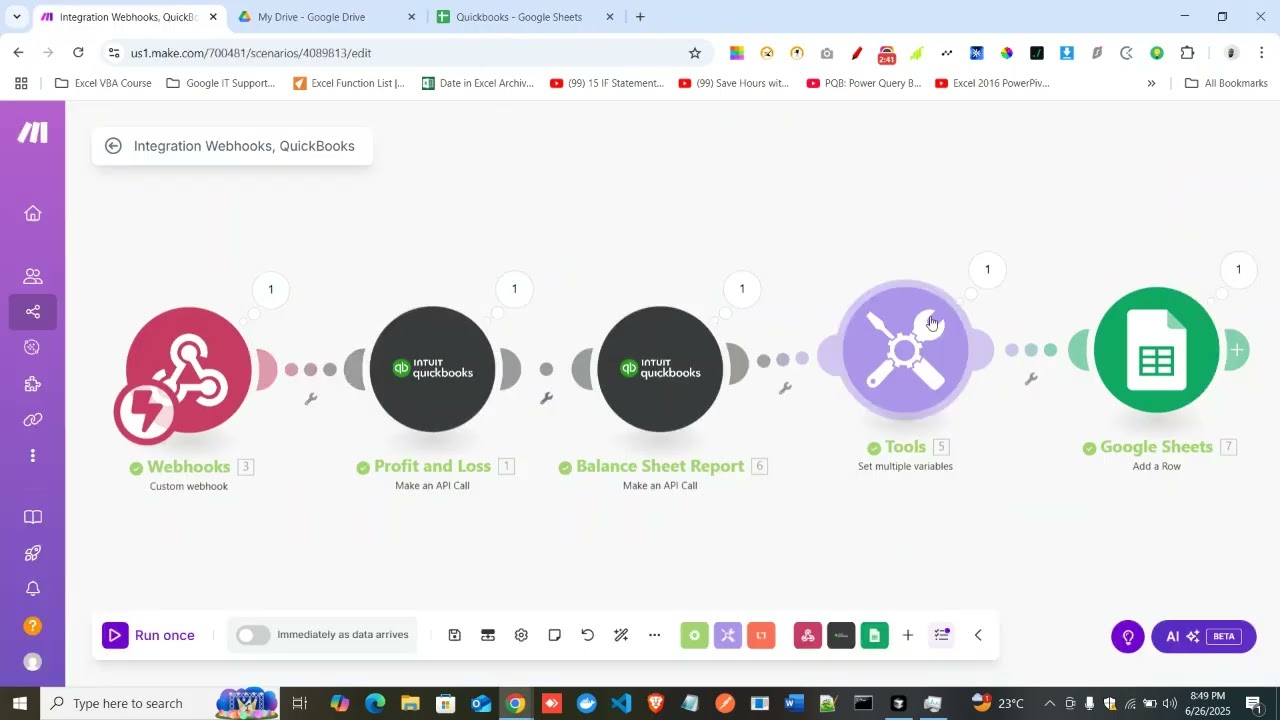Open scenario inputs and outputs icon in toolbar
Viewport: 1280px width, 720px height.
pyautogui.click(x=488, y=635)
